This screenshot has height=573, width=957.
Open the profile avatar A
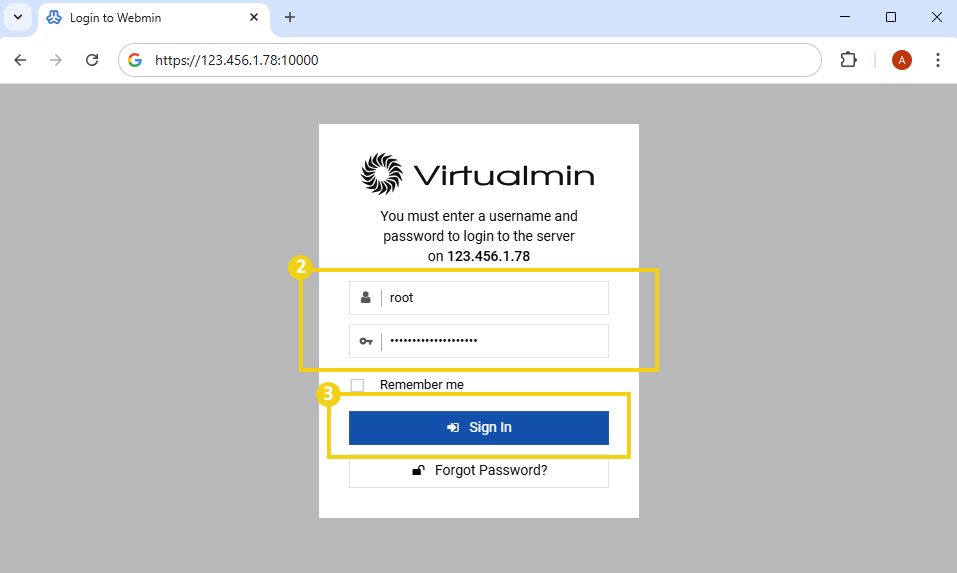coord(901,60)
